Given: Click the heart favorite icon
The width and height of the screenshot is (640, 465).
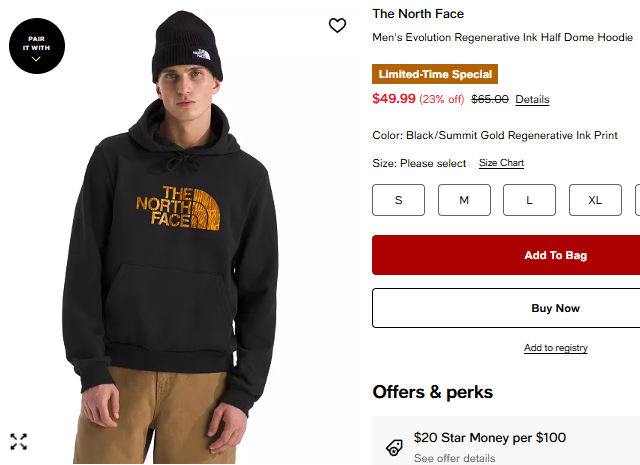Looking at the screenshot, I should (337, 25).
